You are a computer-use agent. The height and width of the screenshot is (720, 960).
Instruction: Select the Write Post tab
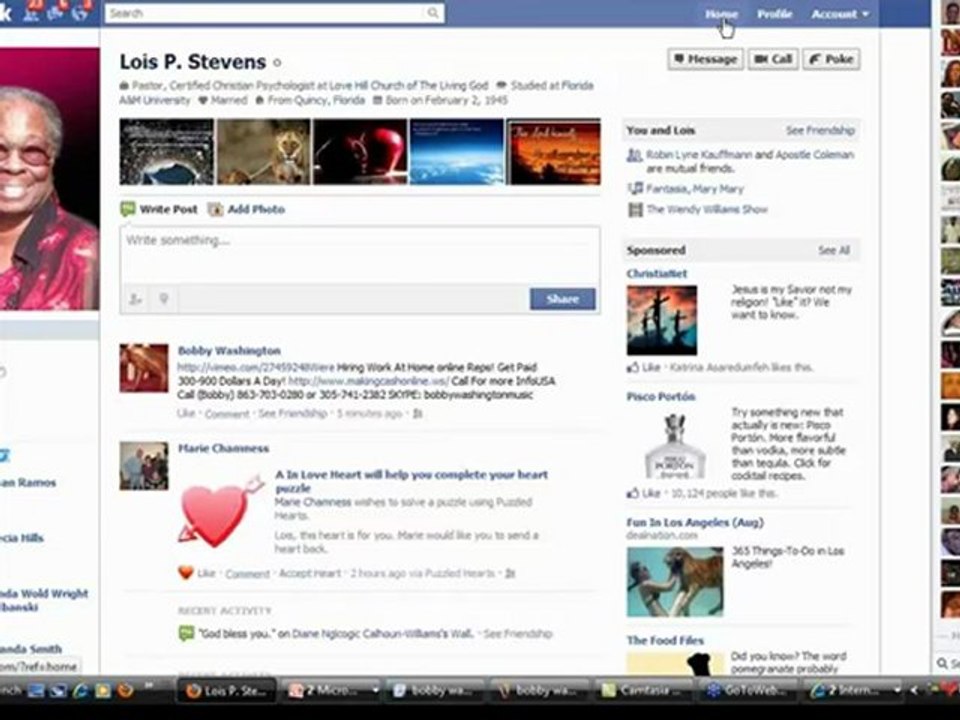click(x=159, y=209)
